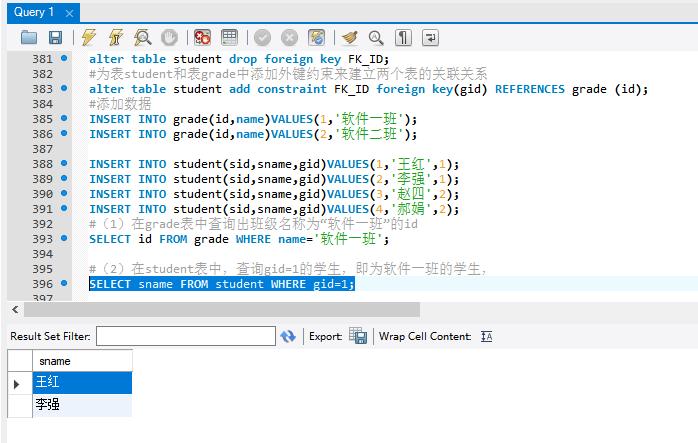Click highlighted SELECT sname line 396

click(x=222, y=284)
